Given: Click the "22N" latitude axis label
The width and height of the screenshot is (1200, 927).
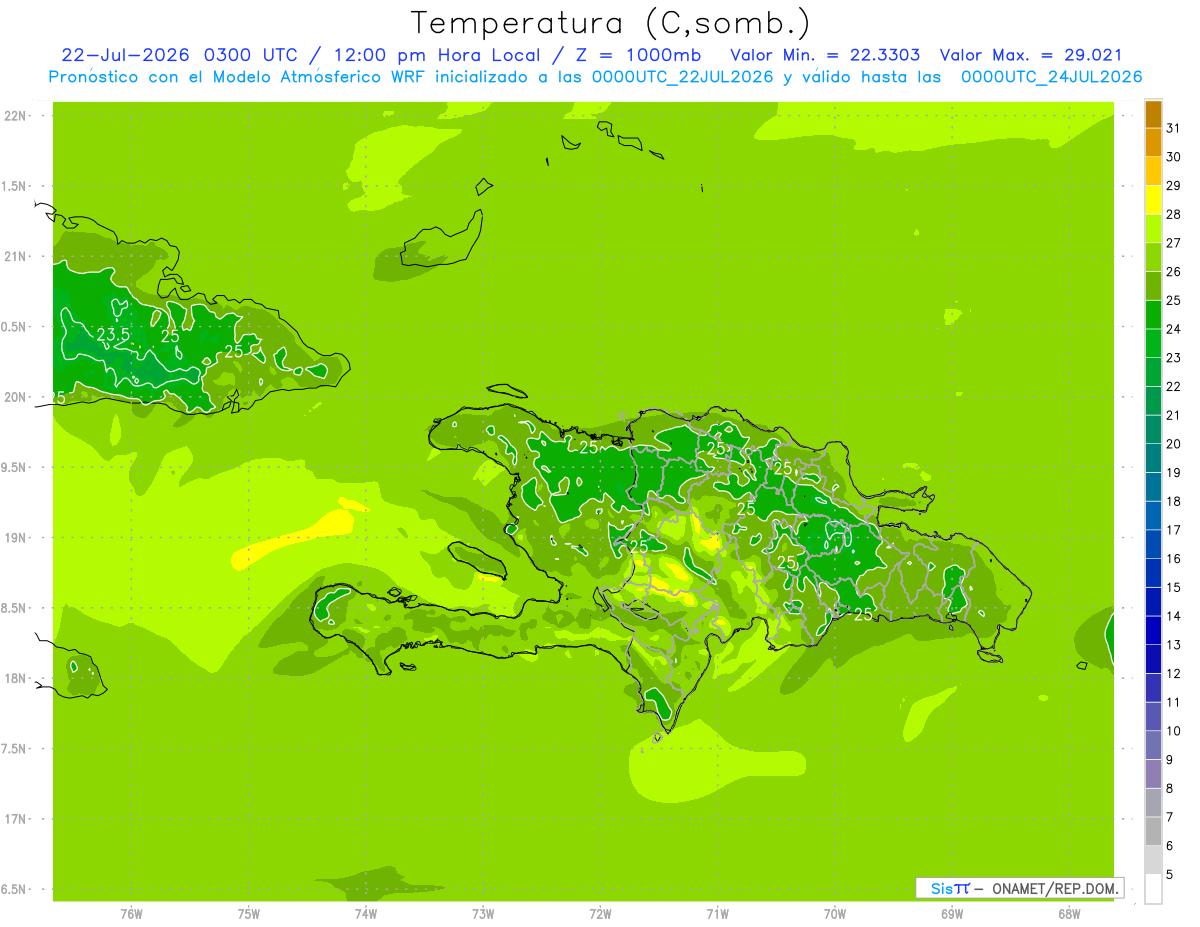Looking at the screenshot, I should pyautogui.click(x=14, y=116).
